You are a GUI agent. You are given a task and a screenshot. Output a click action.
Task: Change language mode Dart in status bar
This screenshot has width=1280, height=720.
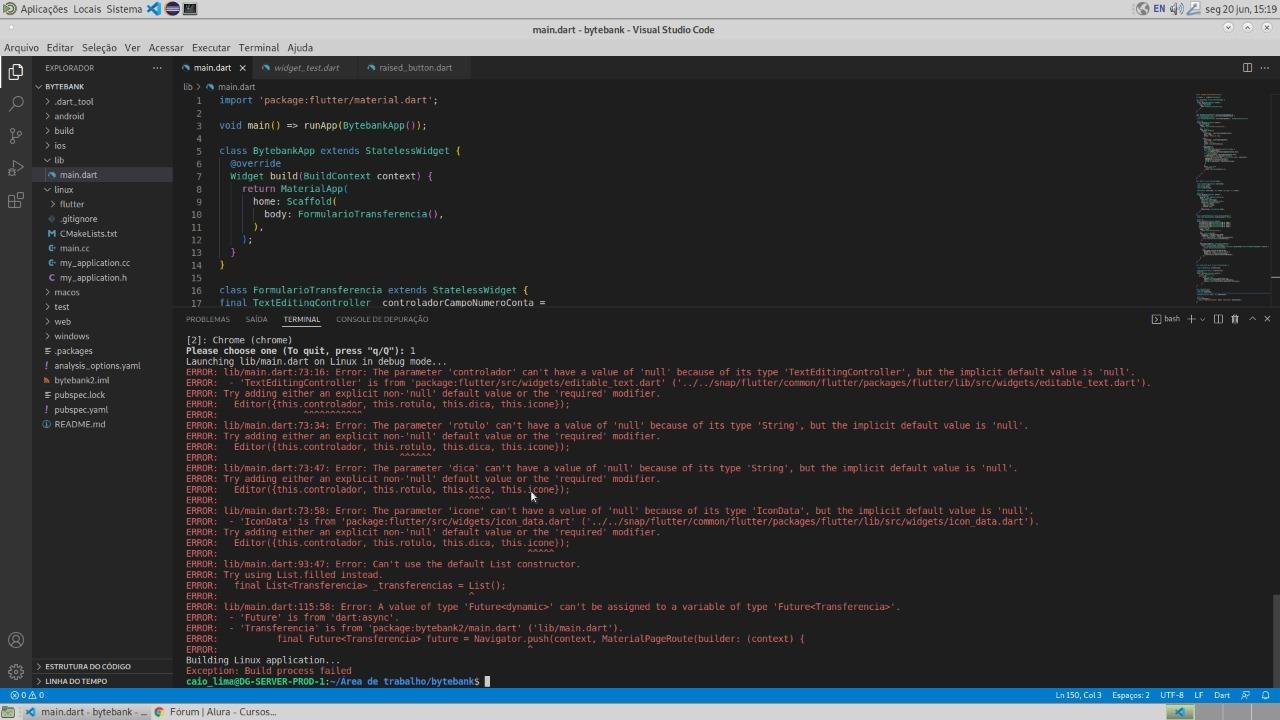pyautogui.click(x=1222, y=695)
